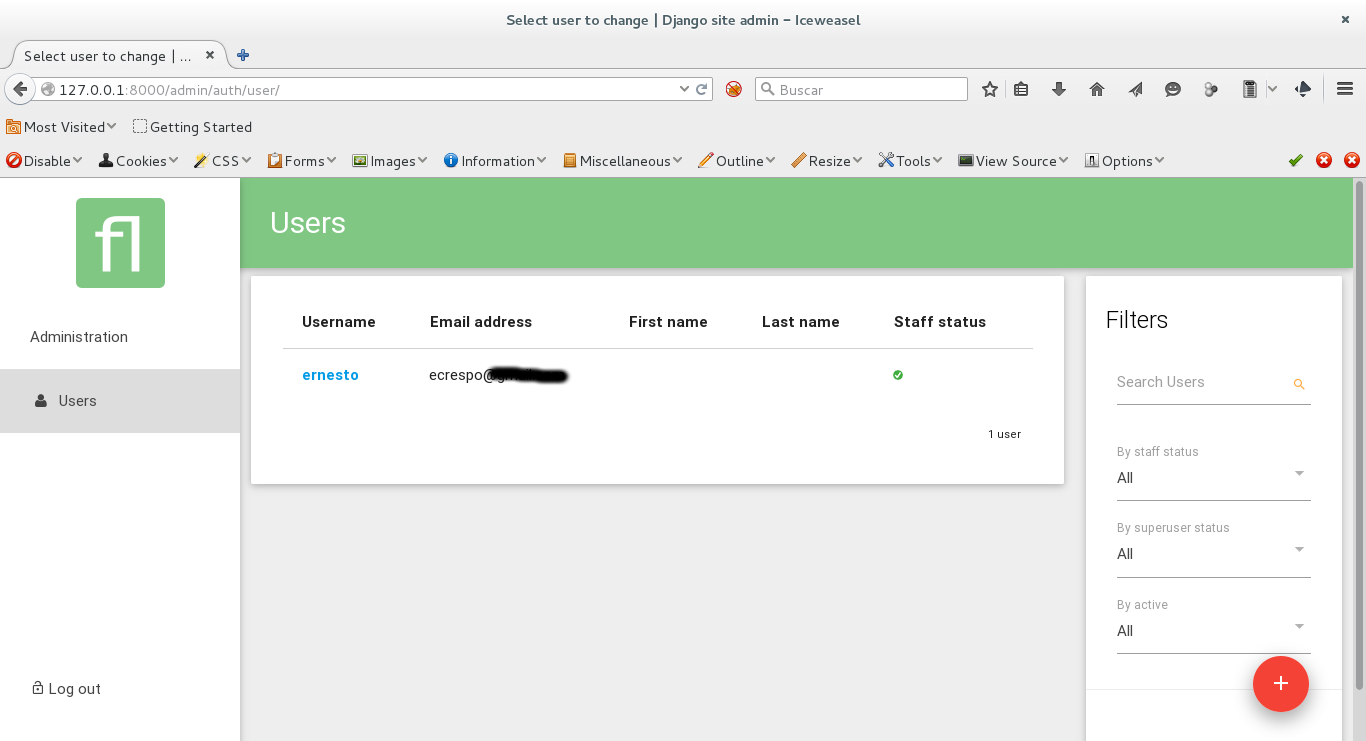The height and width of the screenshot is (741, 1366).
Task: Click the Search Users input field
Action: 1200,382
